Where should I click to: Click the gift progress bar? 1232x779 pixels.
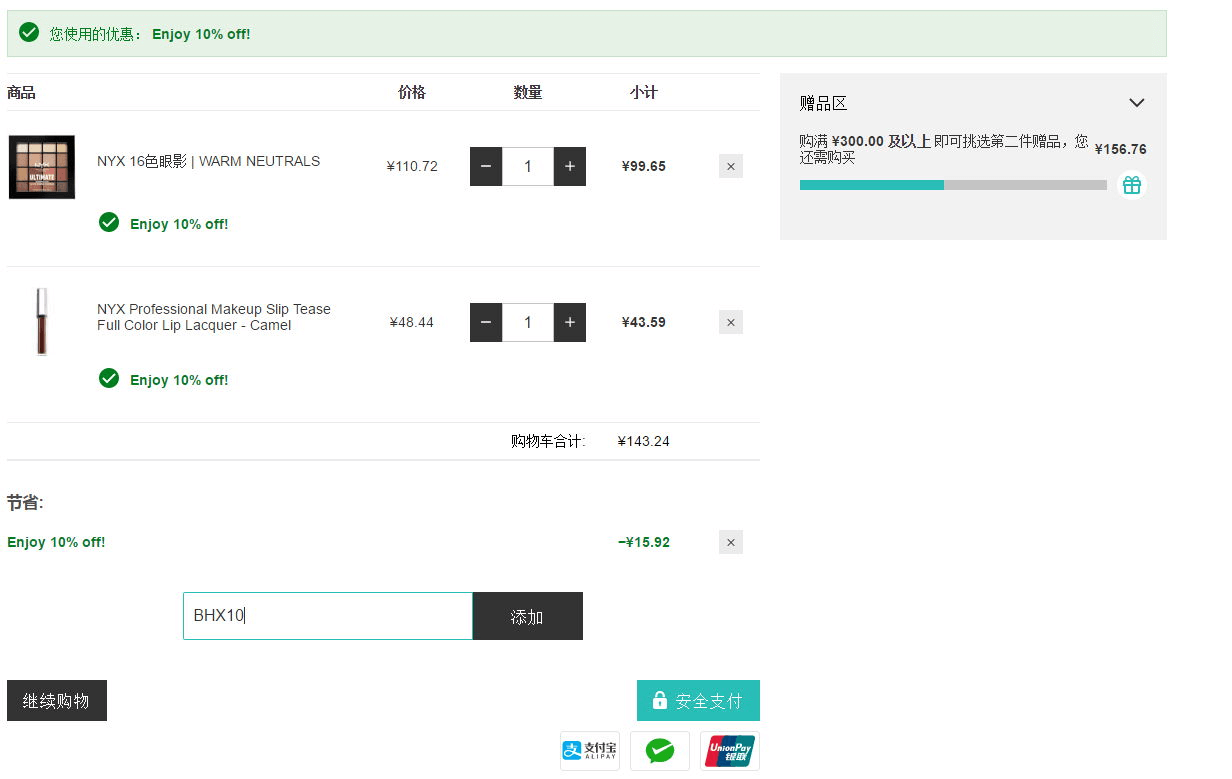(953, 185)
